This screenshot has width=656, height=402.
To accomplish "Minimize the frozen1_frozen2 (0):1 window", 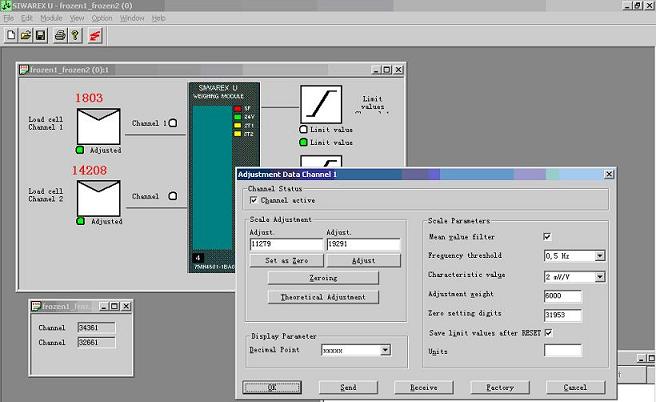I will 376,69.
